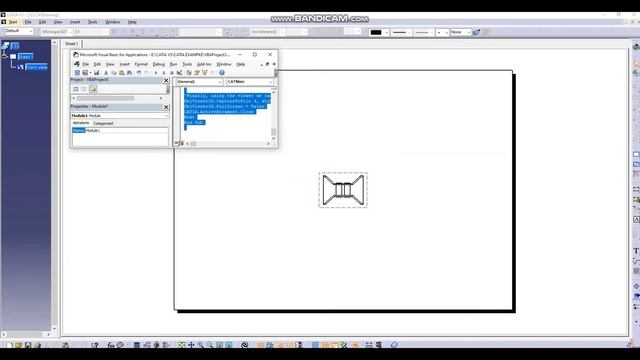The width and height of the screenshot is (640, 360).
Task: Click the Undo arrow in VBA toolbar
Action: coord(139,73)
